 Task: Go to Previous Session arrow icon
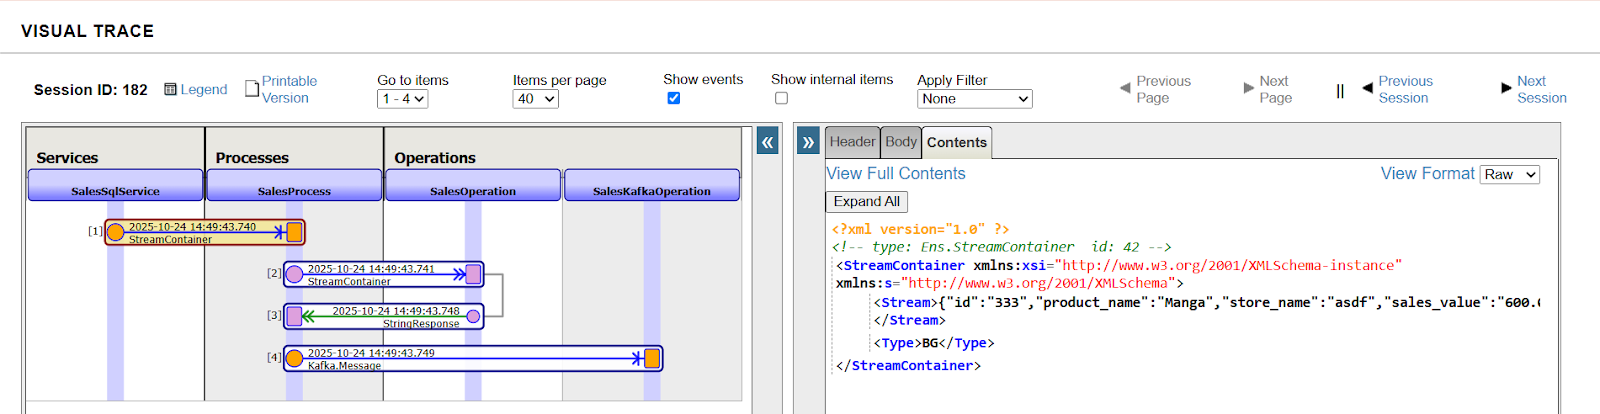click(1367, 89)
